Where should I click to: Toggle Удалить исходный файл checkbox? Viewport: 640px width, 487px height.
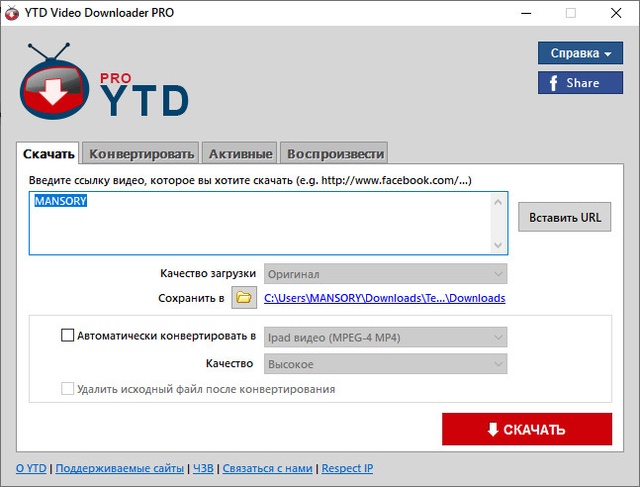click(x=68, y=389)
